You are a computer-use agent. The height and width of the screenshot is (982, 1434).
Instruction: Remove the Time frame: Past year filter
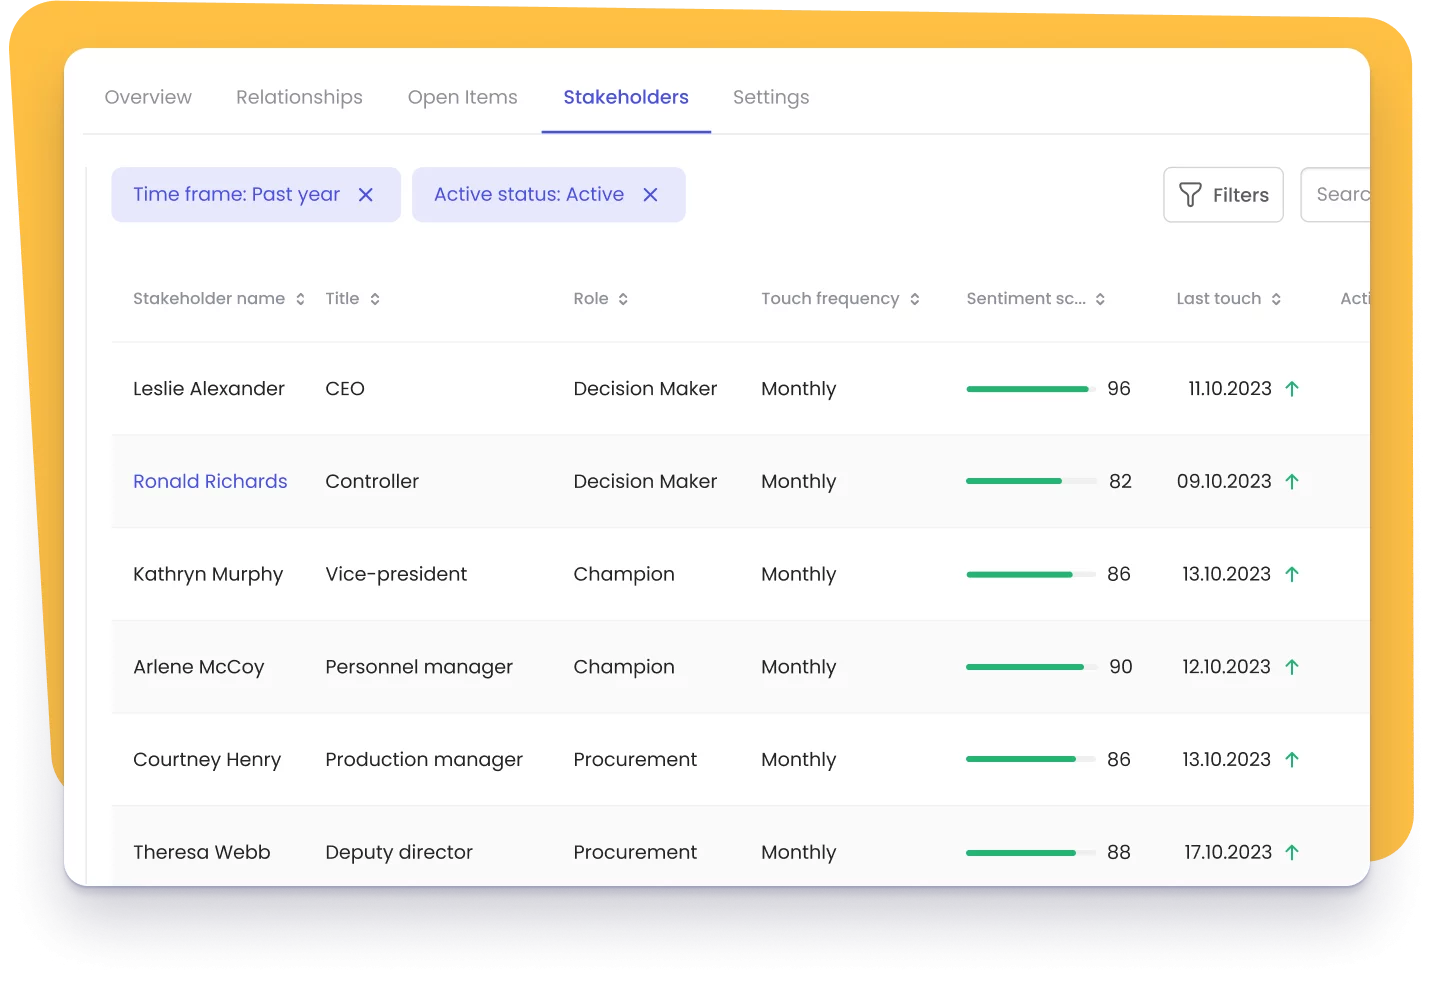coord(366,195)
